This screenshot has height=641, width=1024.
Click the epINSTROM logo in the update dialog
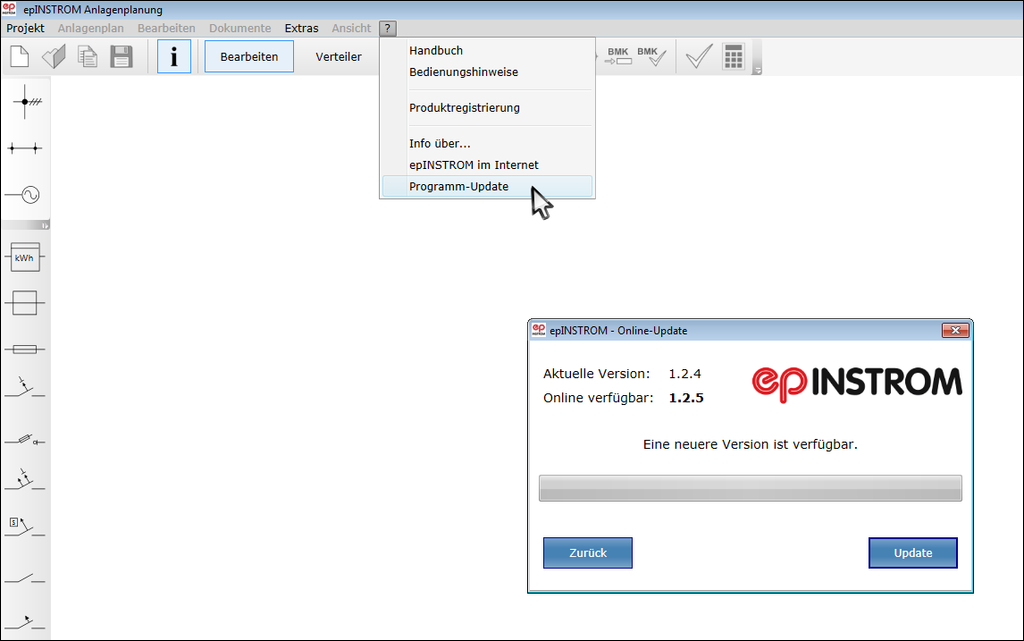click(857, 384)
